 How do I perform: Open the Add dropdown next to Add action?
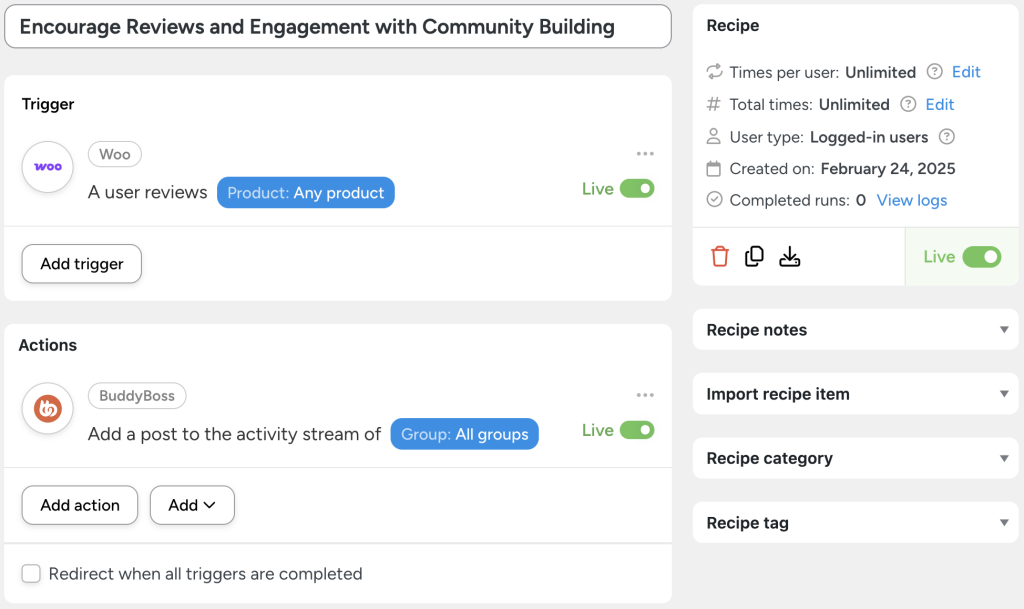coord(191,505)
